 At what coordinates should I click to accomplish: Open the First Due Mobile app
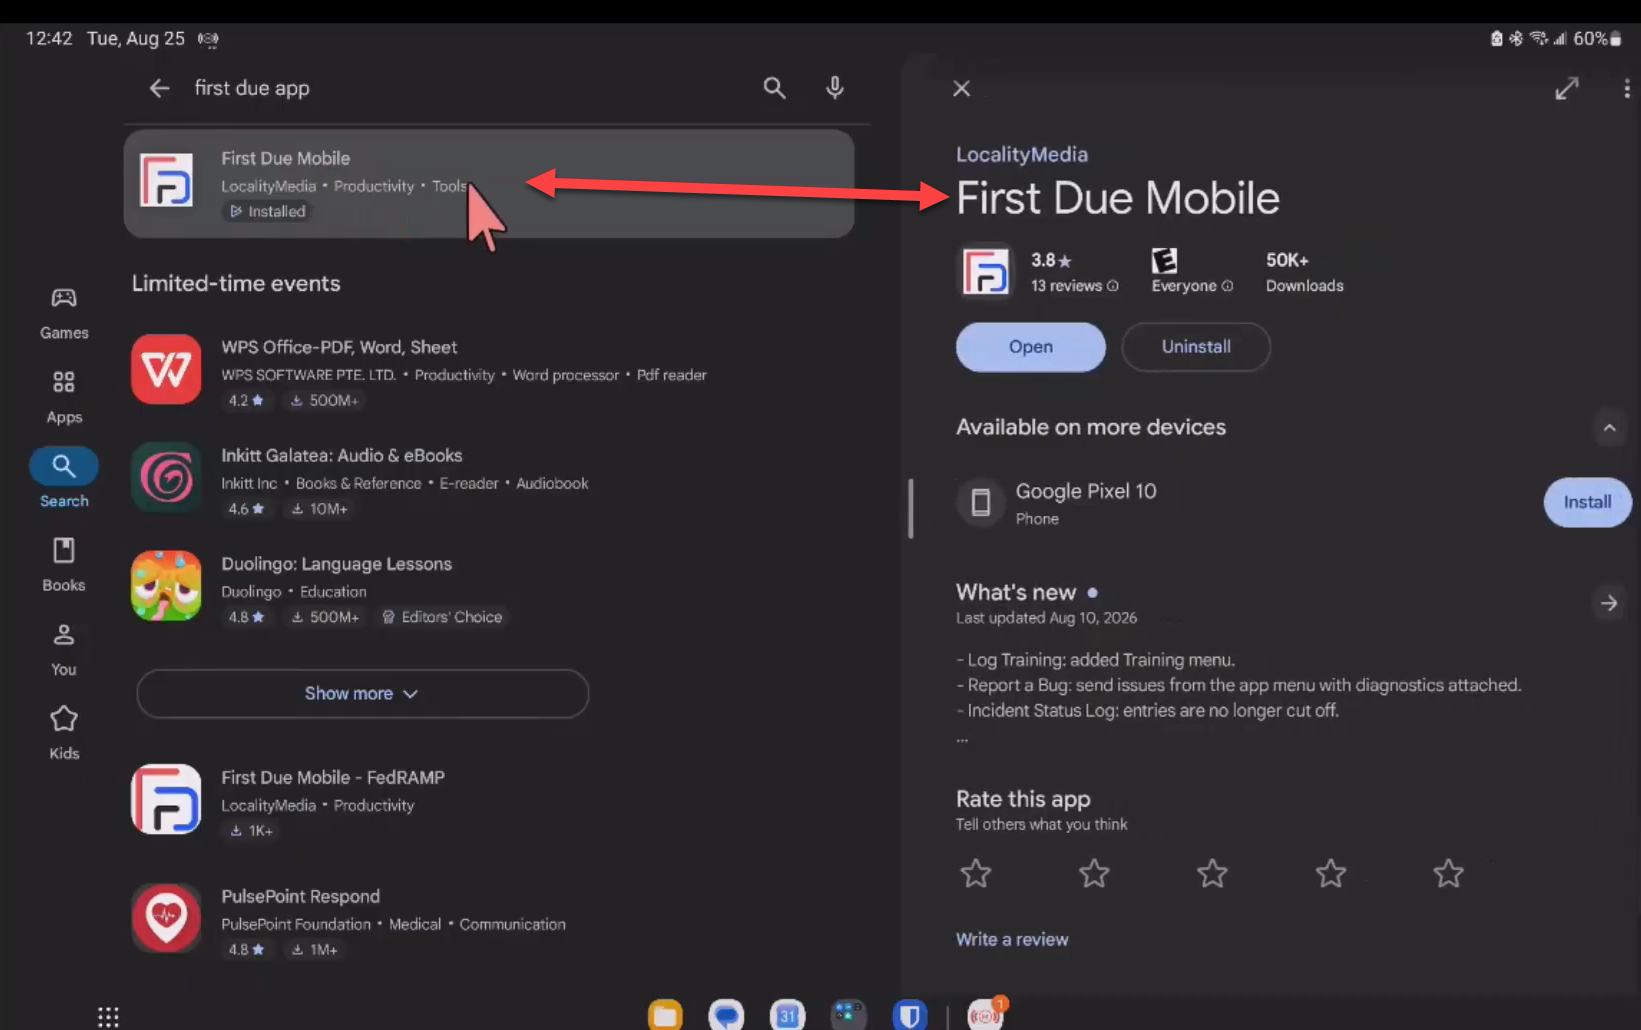point(1031,347)
